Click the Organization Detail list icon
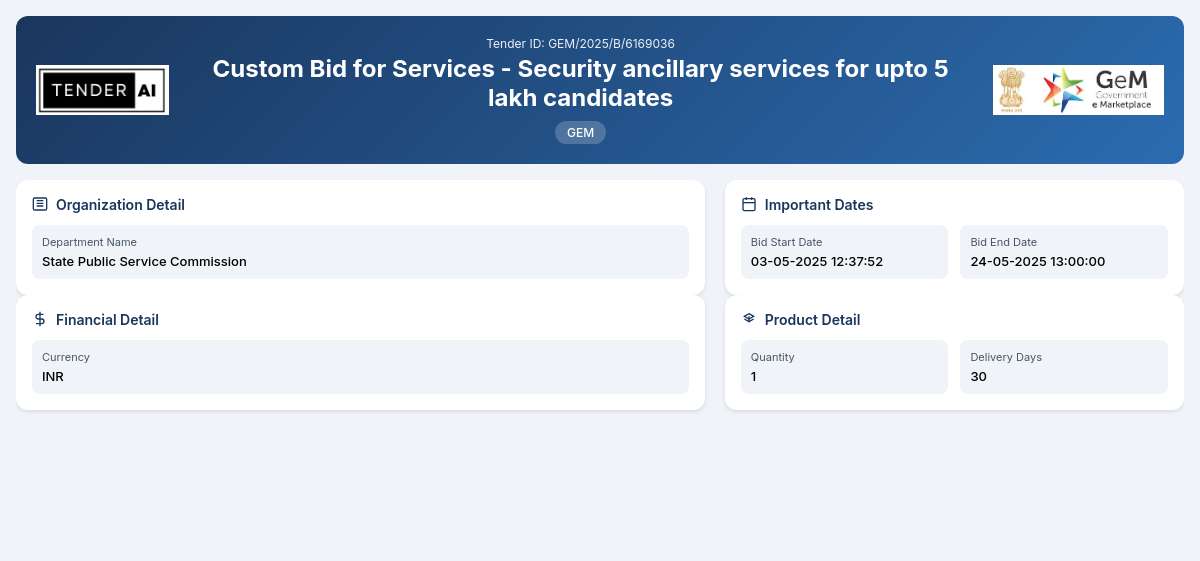 [40, 204]
